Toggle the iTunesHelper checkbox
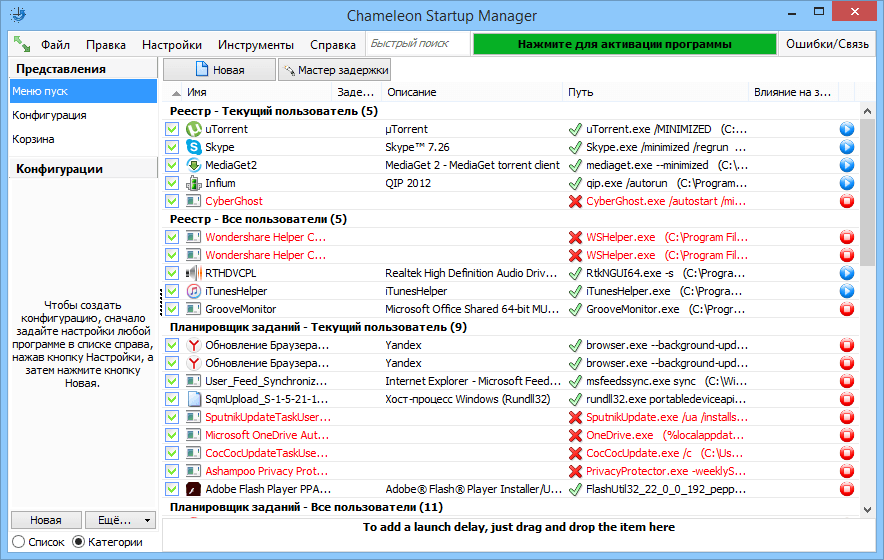The image size is (884, 560). [172, 292]
